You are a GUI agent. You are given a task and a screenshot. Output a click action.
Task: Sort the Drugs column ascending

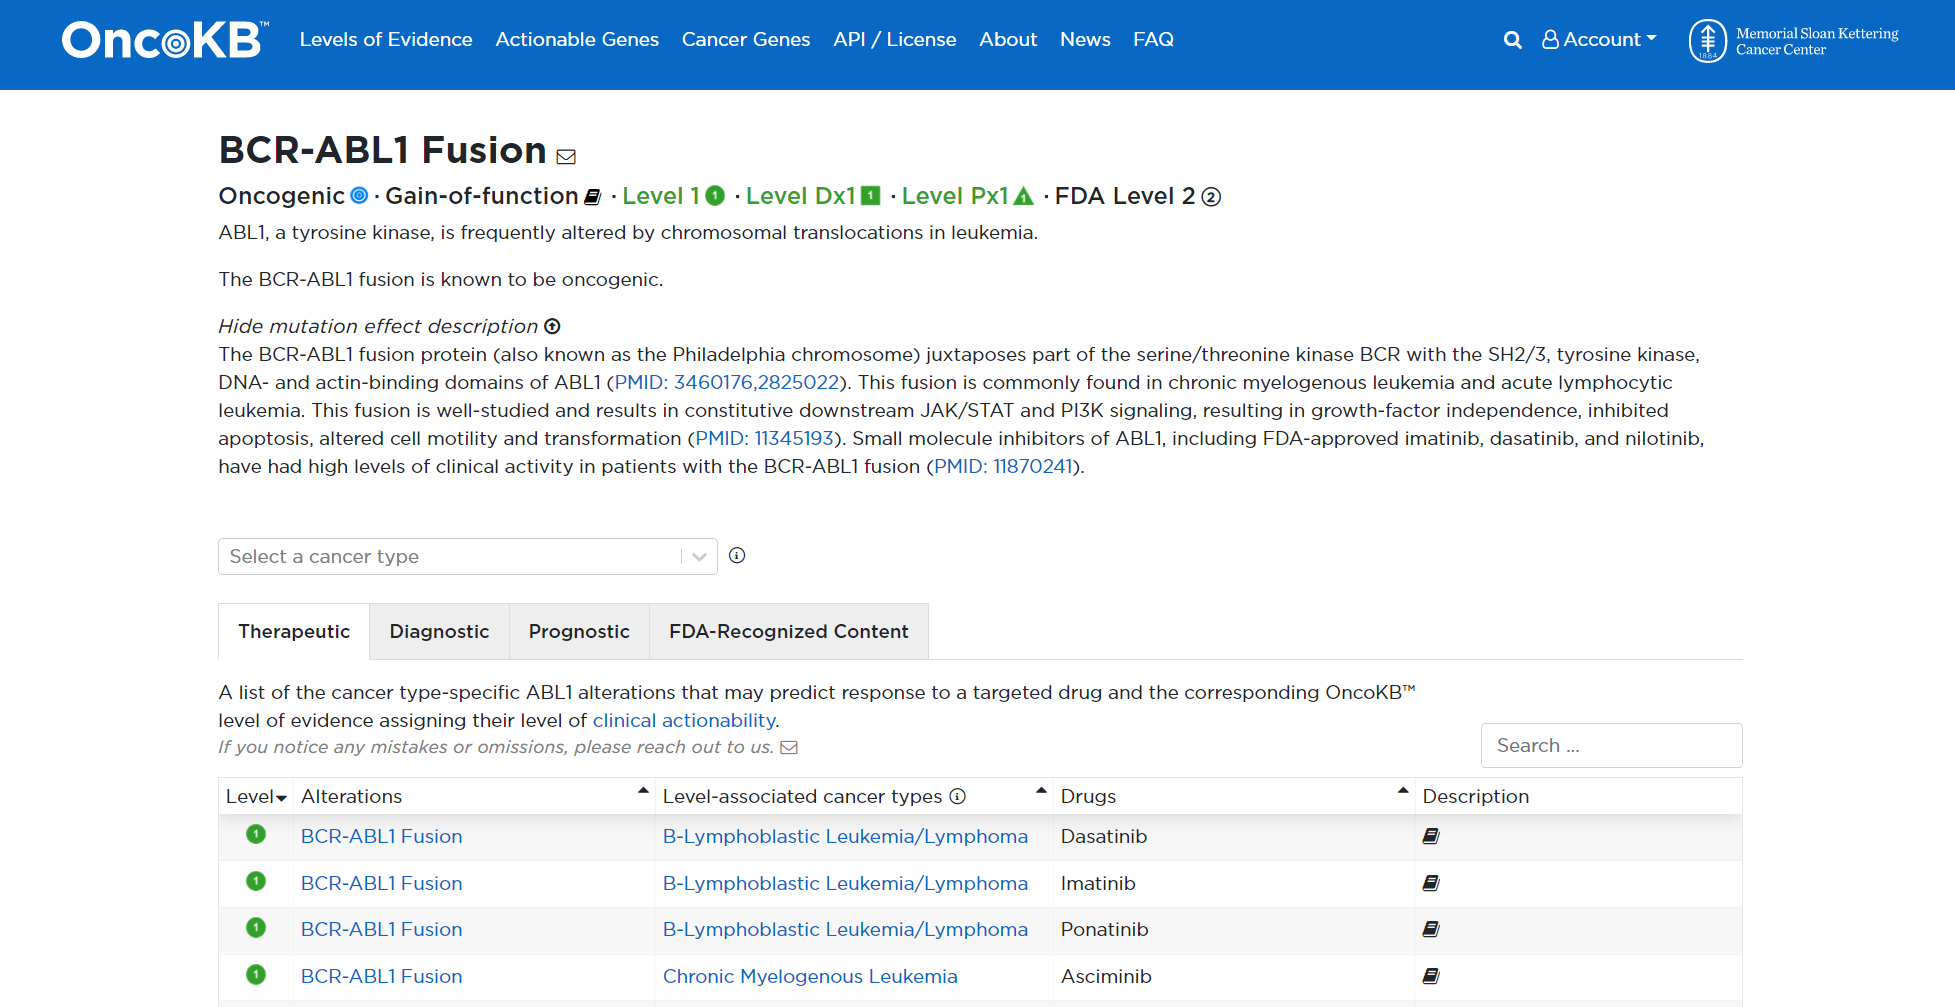tap(1401, 790)
